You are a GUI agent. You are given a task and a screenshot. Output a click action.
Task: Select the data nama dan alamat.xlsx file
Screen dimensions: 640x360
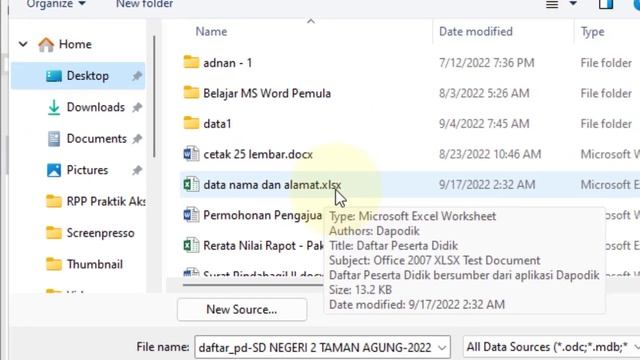point(272,185)
